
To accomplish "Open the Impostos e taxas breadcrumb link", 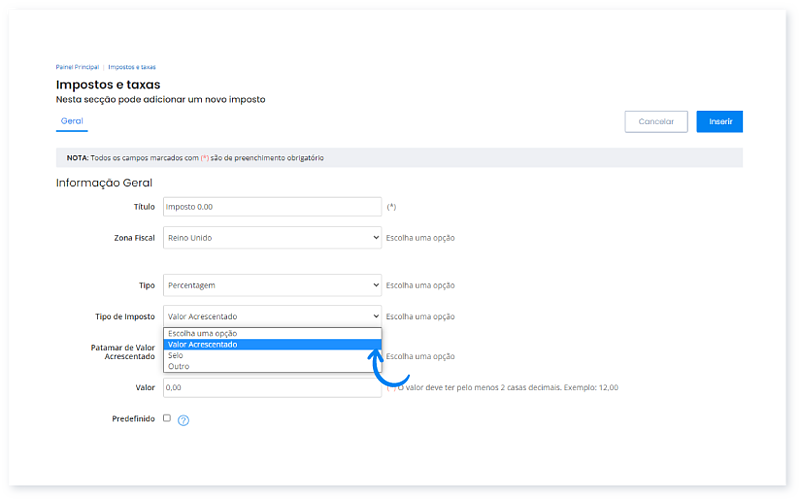I will (132, 67).
